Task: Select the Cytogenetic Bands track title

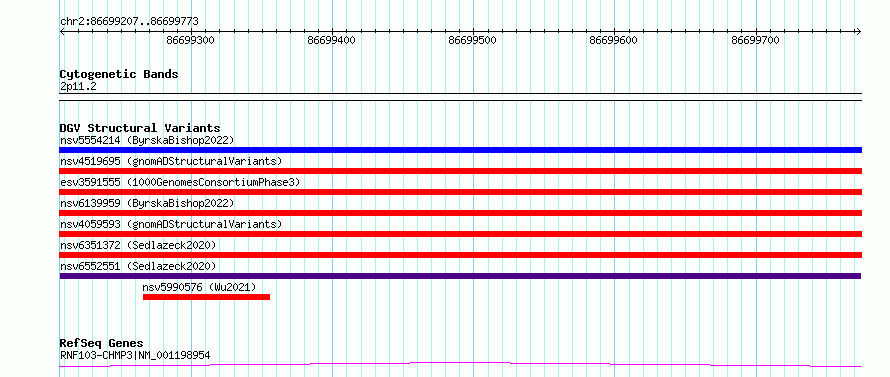Action: (119, 74)
